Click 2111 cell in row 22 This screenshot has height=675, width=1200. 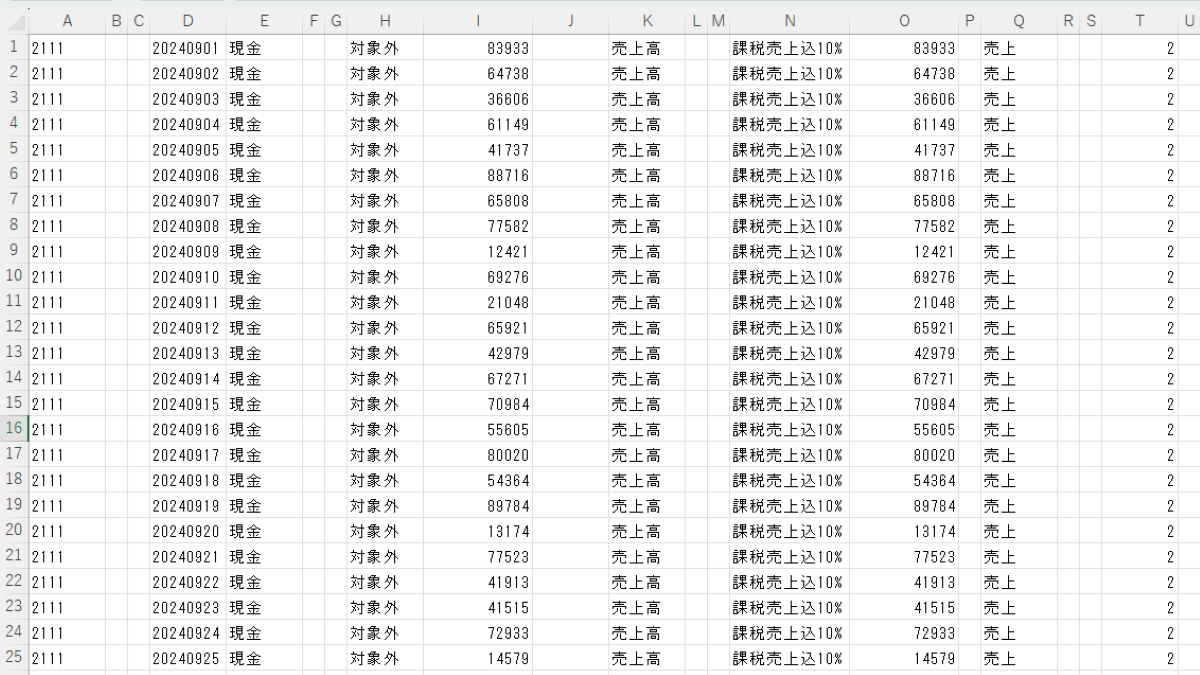67,582
